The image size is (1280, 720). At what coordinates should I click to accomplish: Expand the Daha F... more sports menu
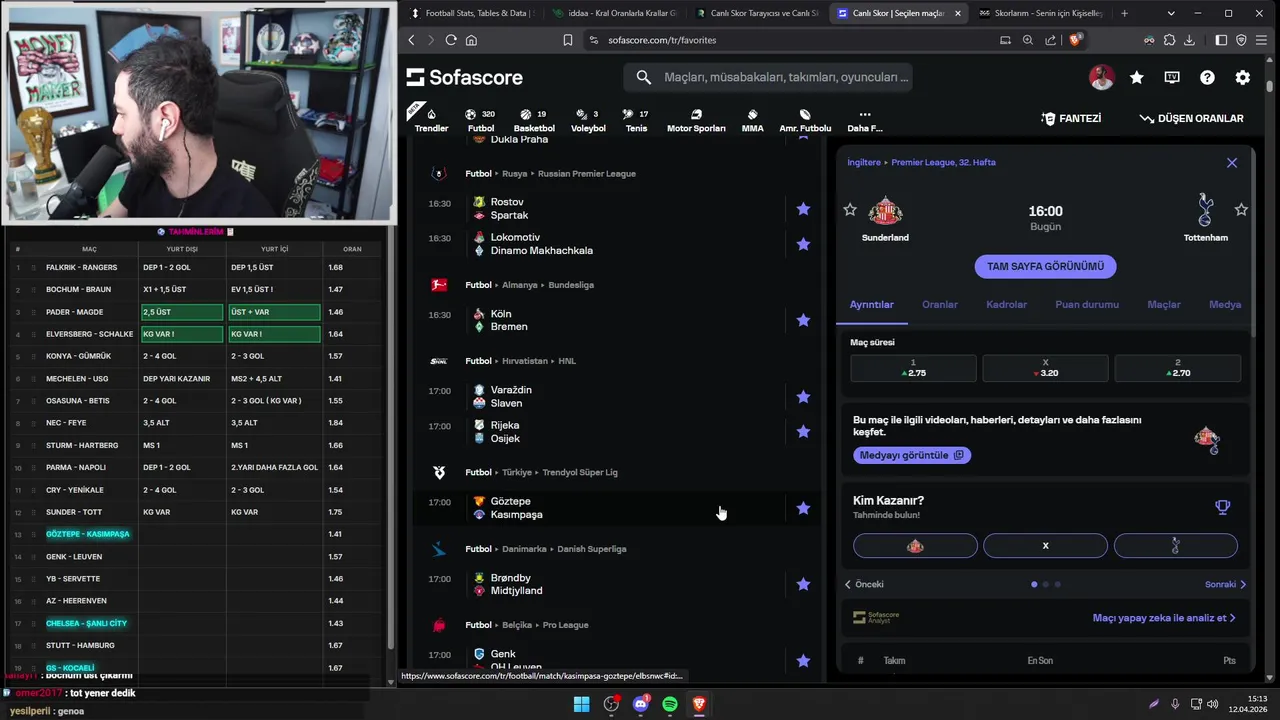tap(865, 120)
